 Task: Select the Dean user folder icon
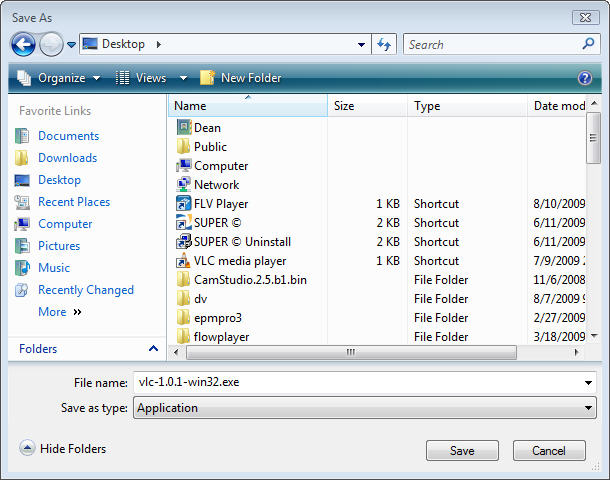click(184, 127)
